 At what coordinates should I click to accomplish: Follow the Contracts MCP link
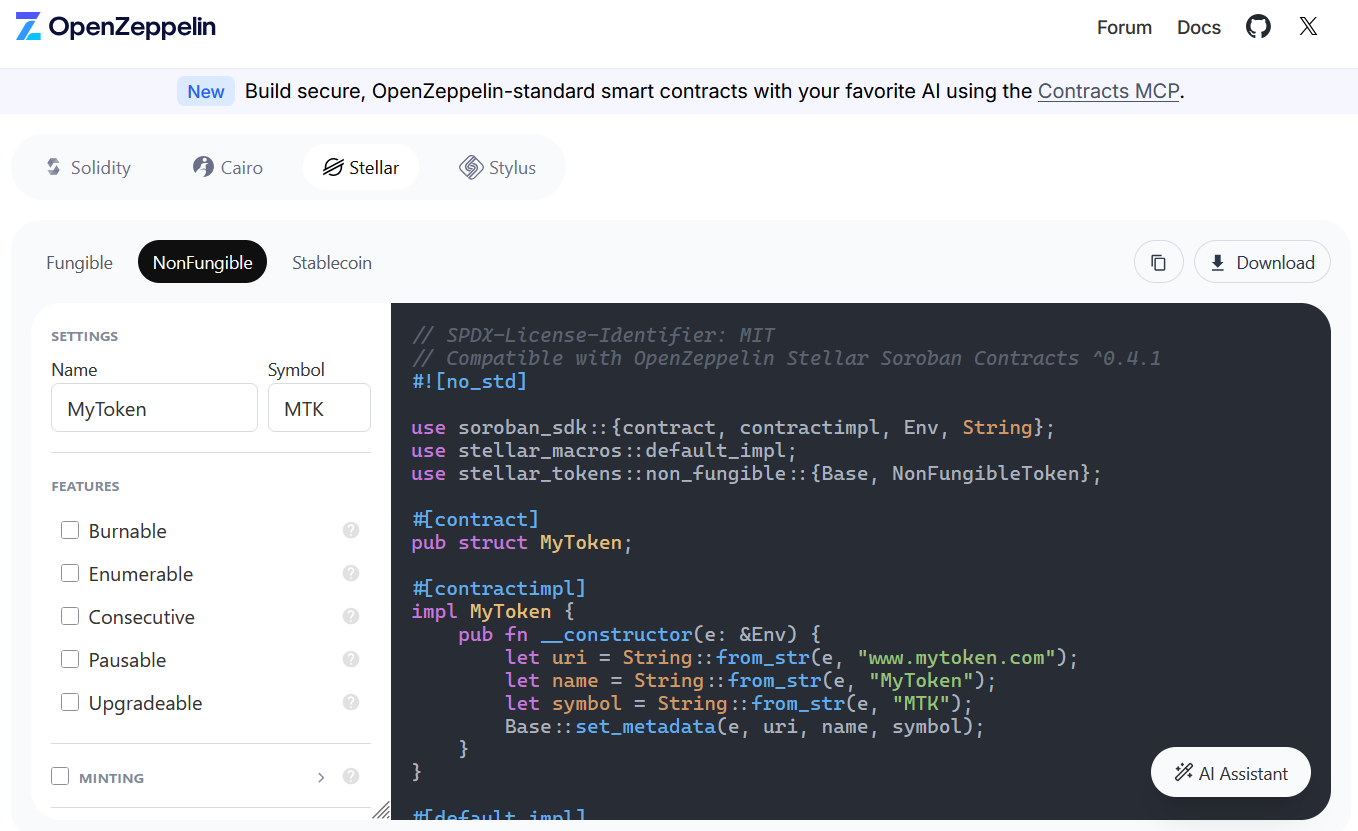(x=1109, y=91)
